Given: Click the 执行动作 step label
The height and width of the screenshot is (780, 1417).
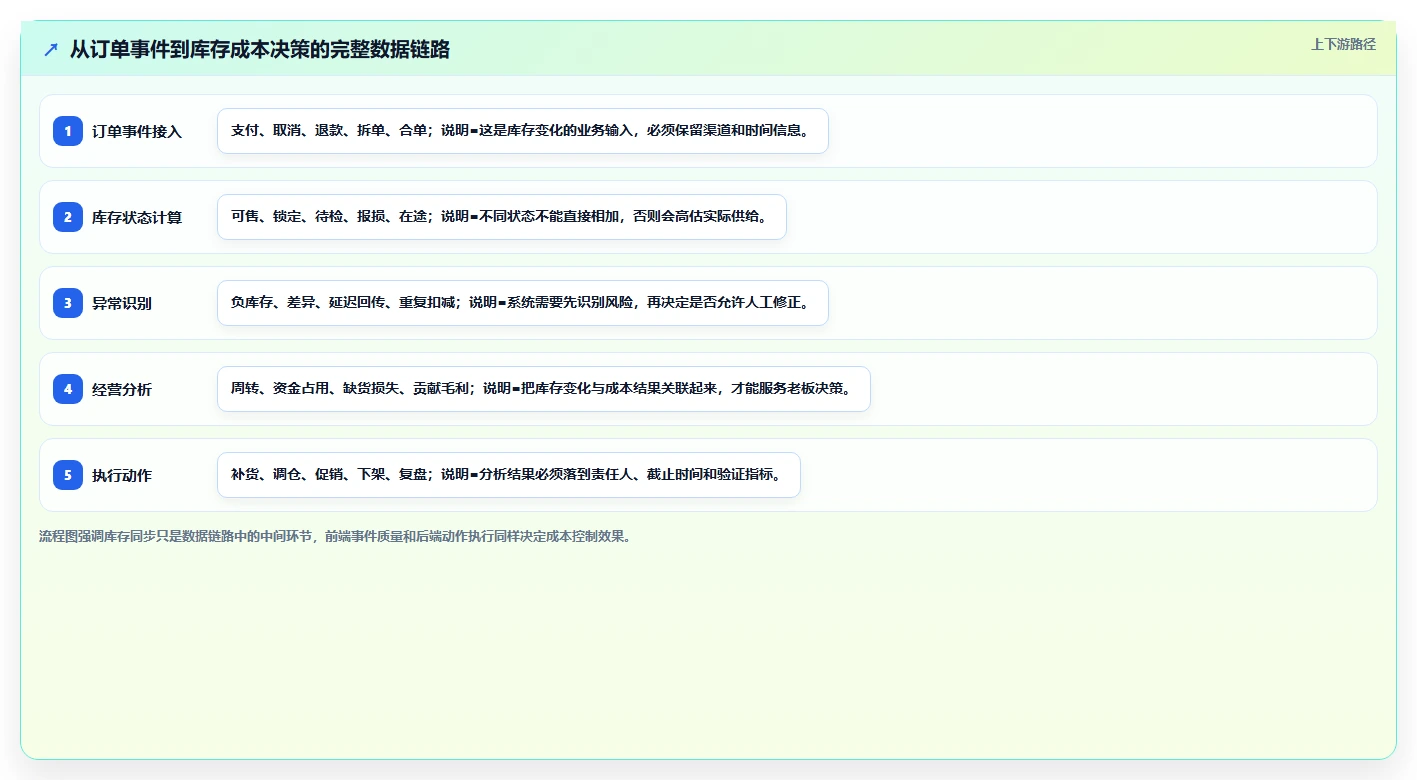Looking at the screenshot, I should pyautogui.click(x=122, y=475).
